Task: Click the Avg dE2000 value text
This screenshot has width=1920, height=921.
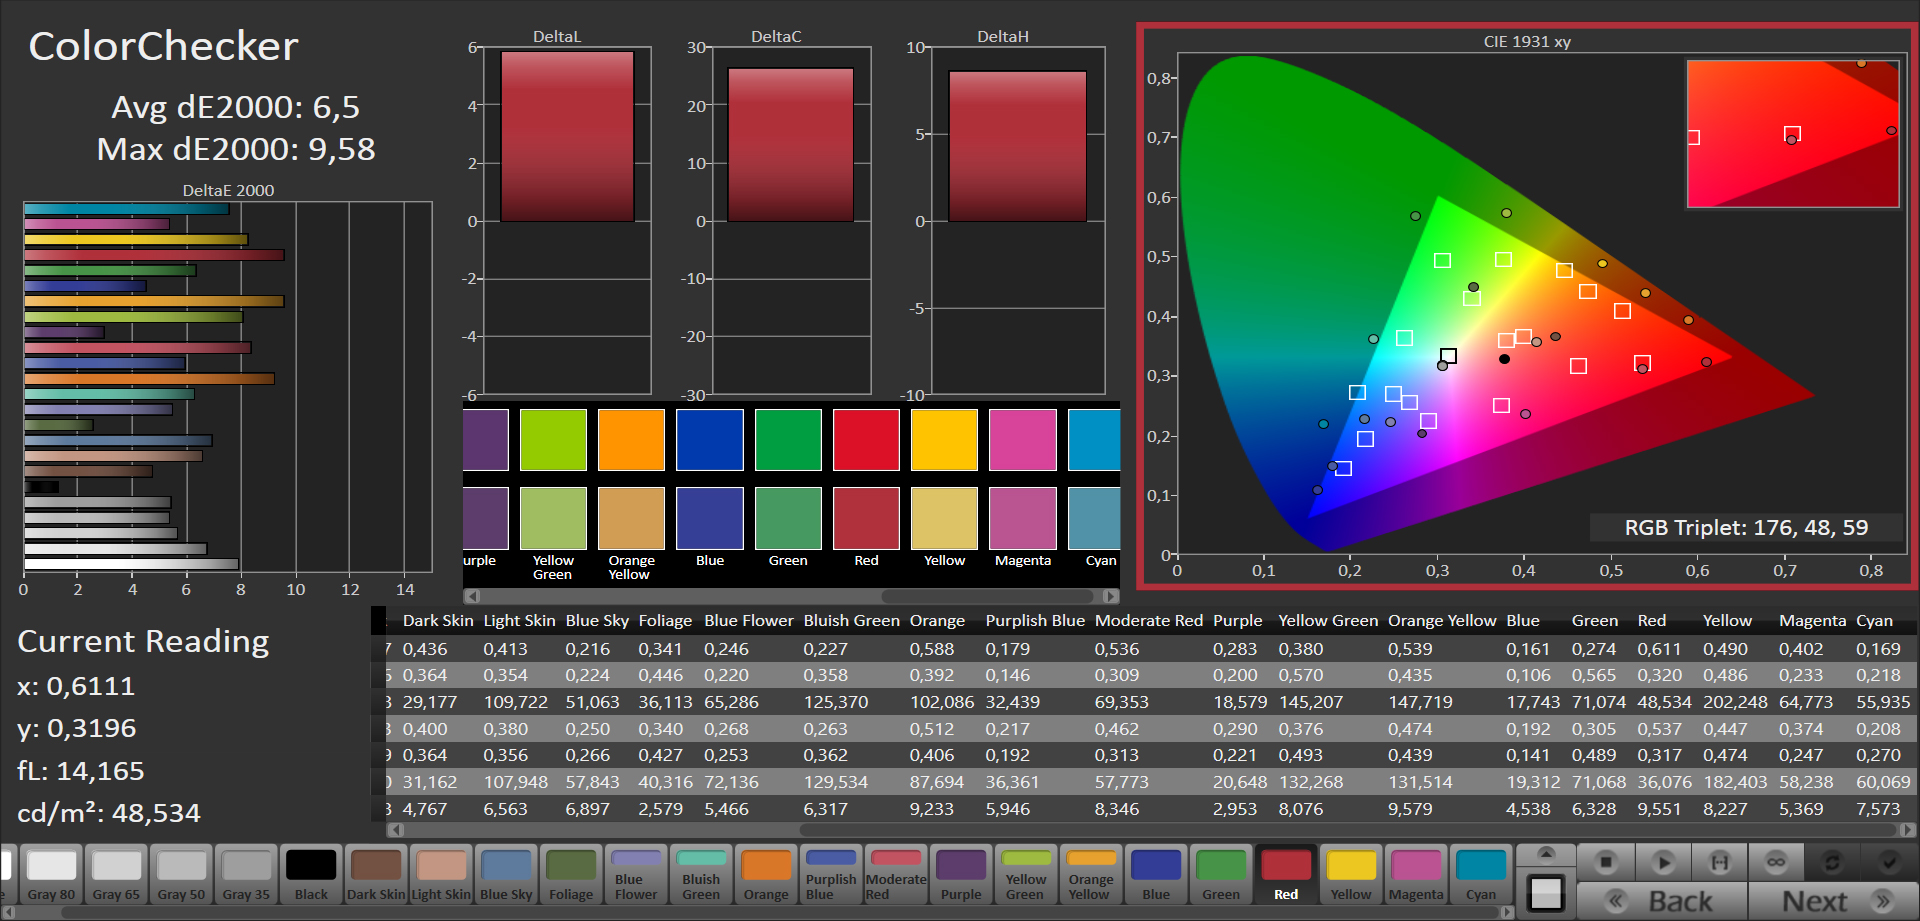Action: point(235,107)
